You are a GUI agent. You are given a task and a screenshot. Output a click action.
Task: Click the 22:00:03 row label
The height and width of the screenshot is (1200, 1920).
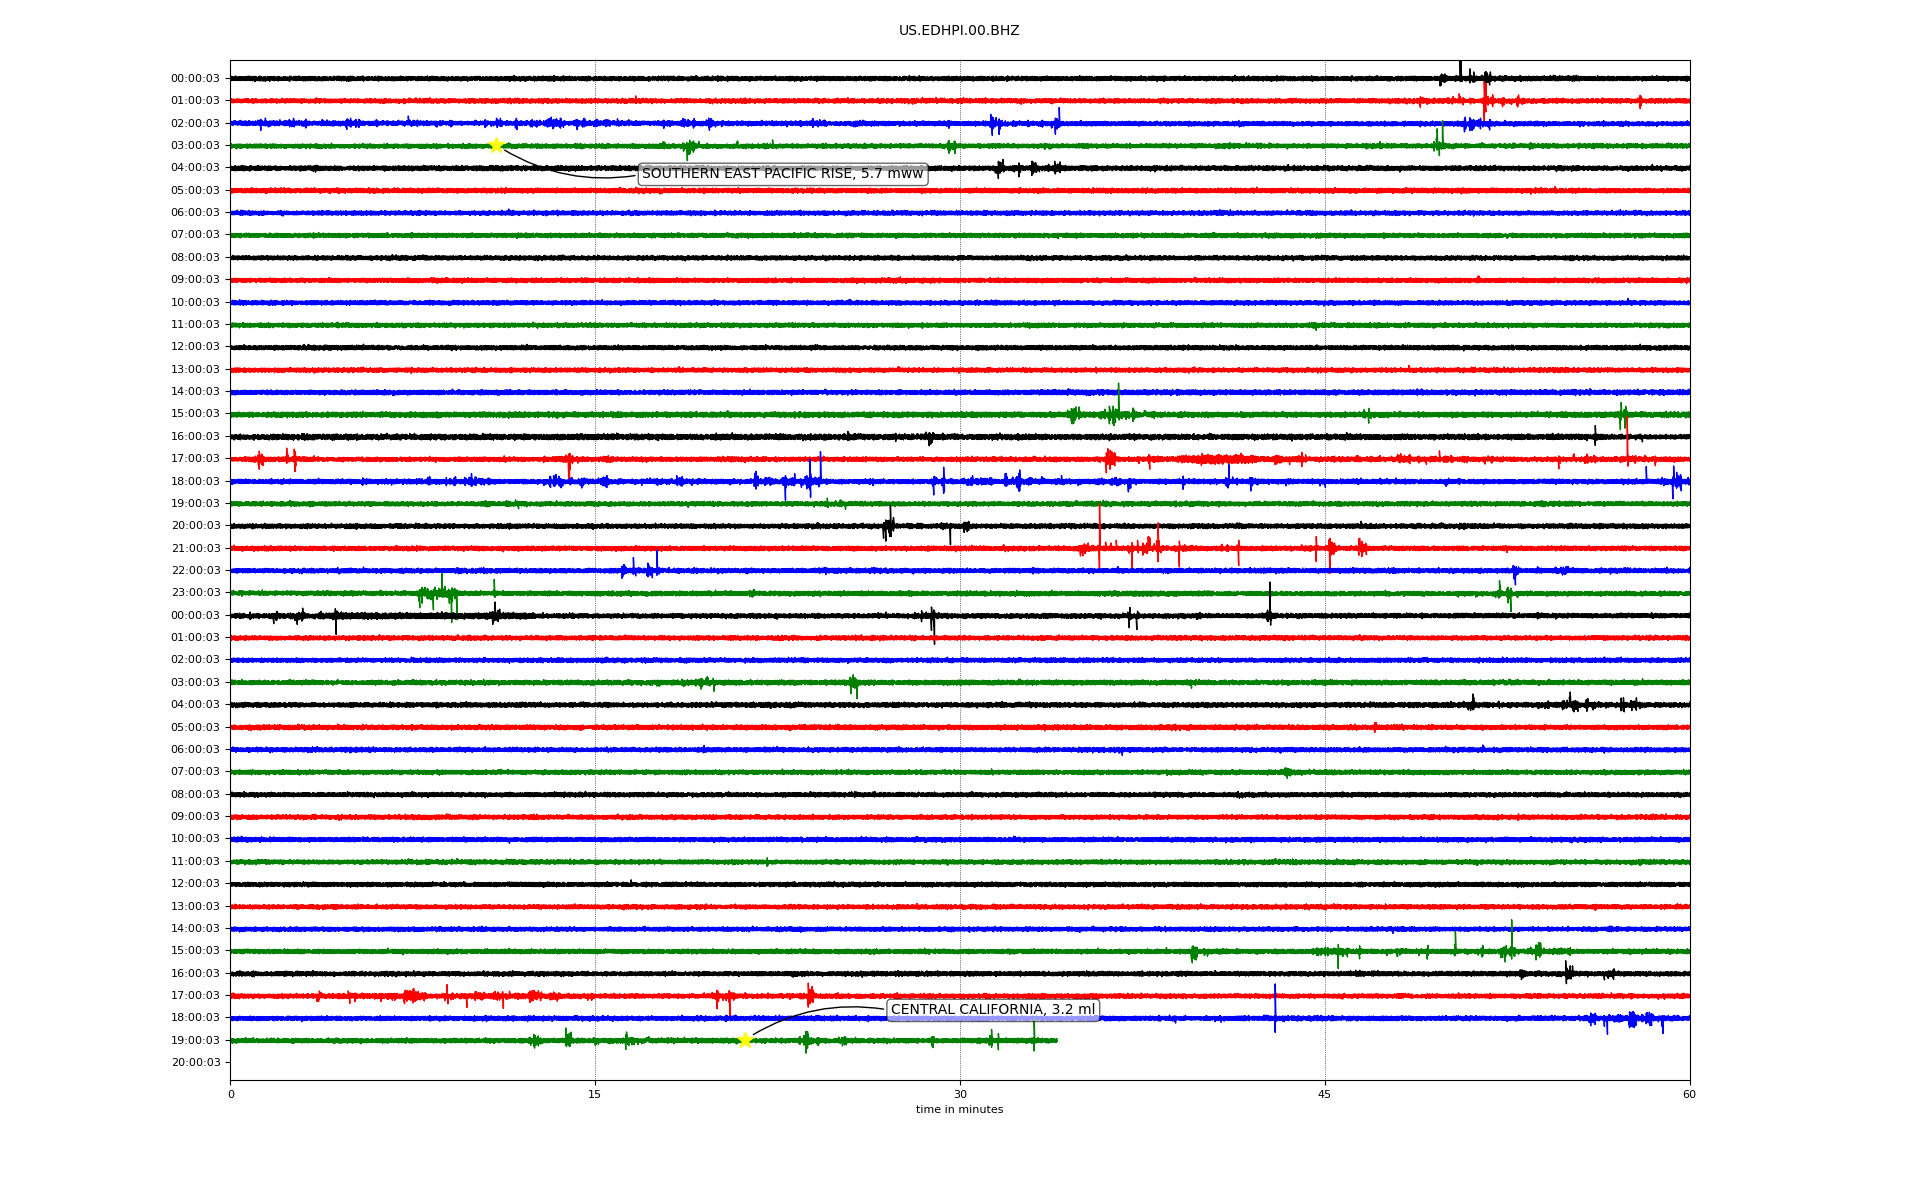[x=195, y=571]
